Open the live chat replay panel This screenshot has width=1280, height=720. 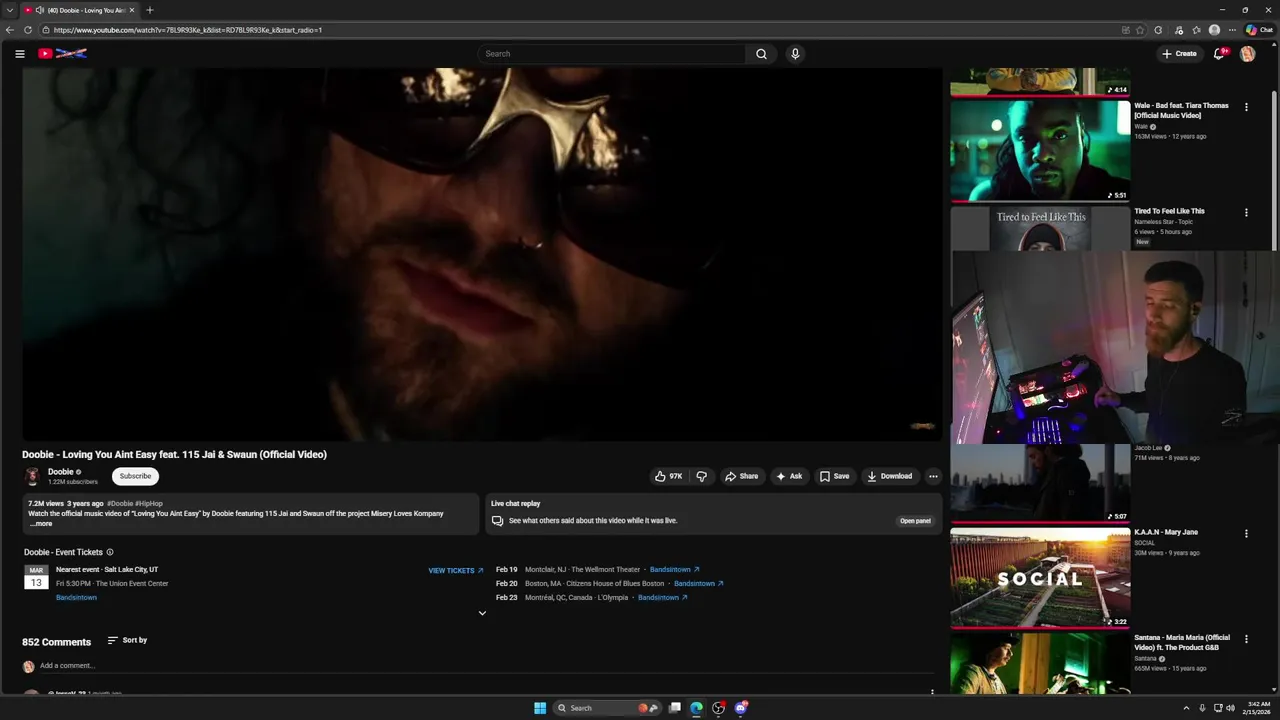(915, 521)
